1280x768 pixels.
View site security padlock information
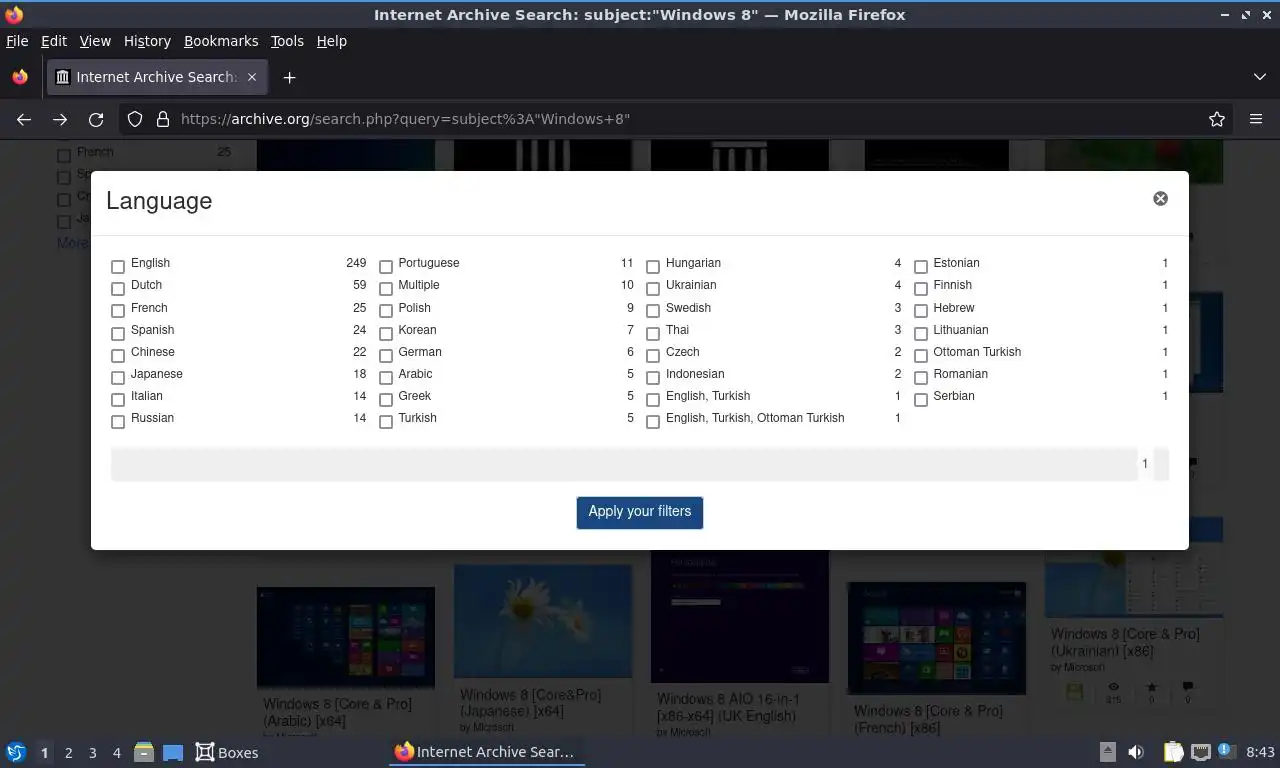[x=163, y=119]
